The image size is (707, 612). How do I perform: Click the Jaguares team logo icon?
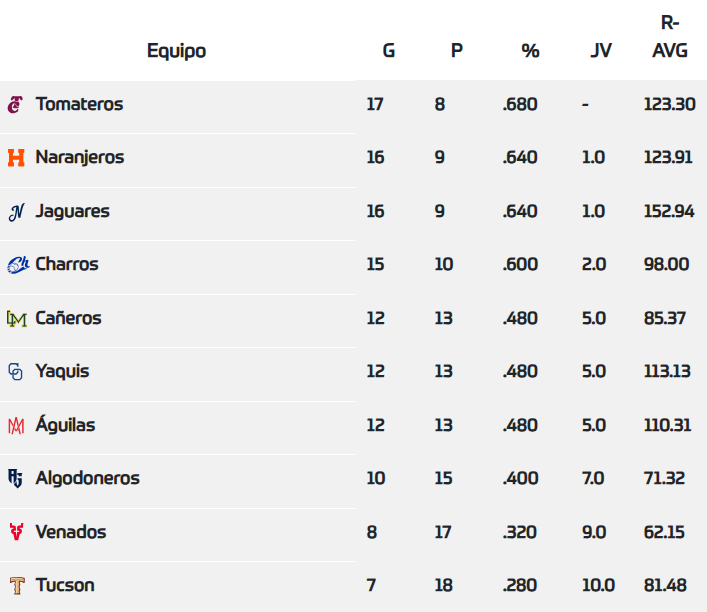pos(16,212)
